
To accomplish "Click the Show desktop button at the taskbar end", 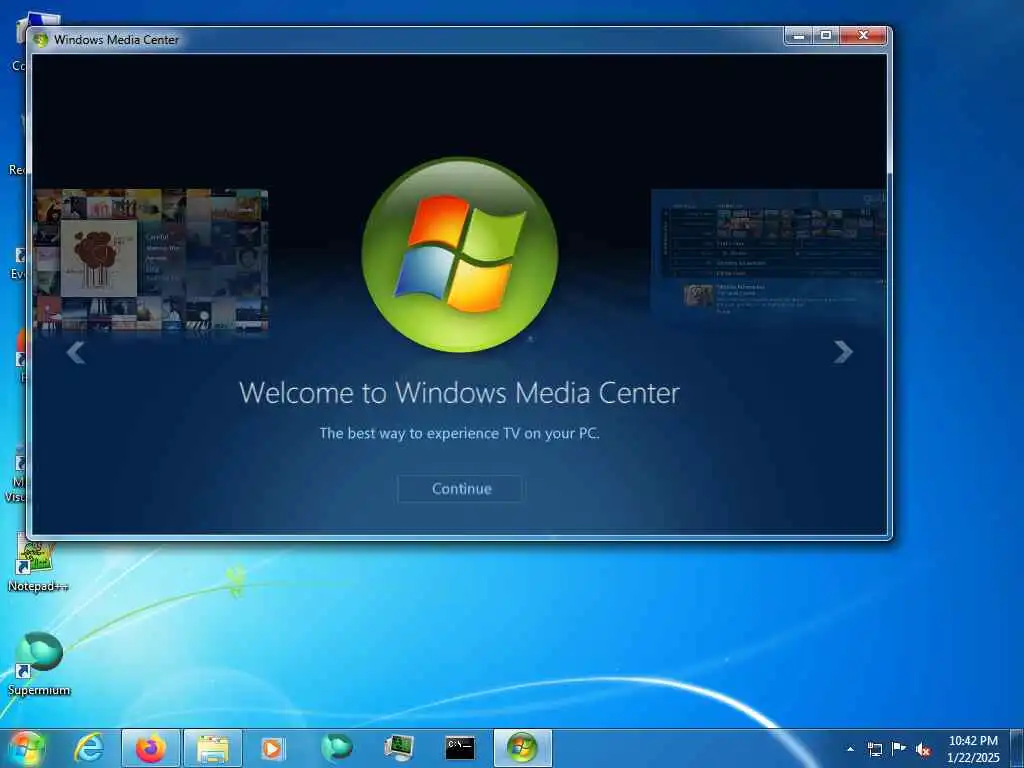I will point(1017,748).
